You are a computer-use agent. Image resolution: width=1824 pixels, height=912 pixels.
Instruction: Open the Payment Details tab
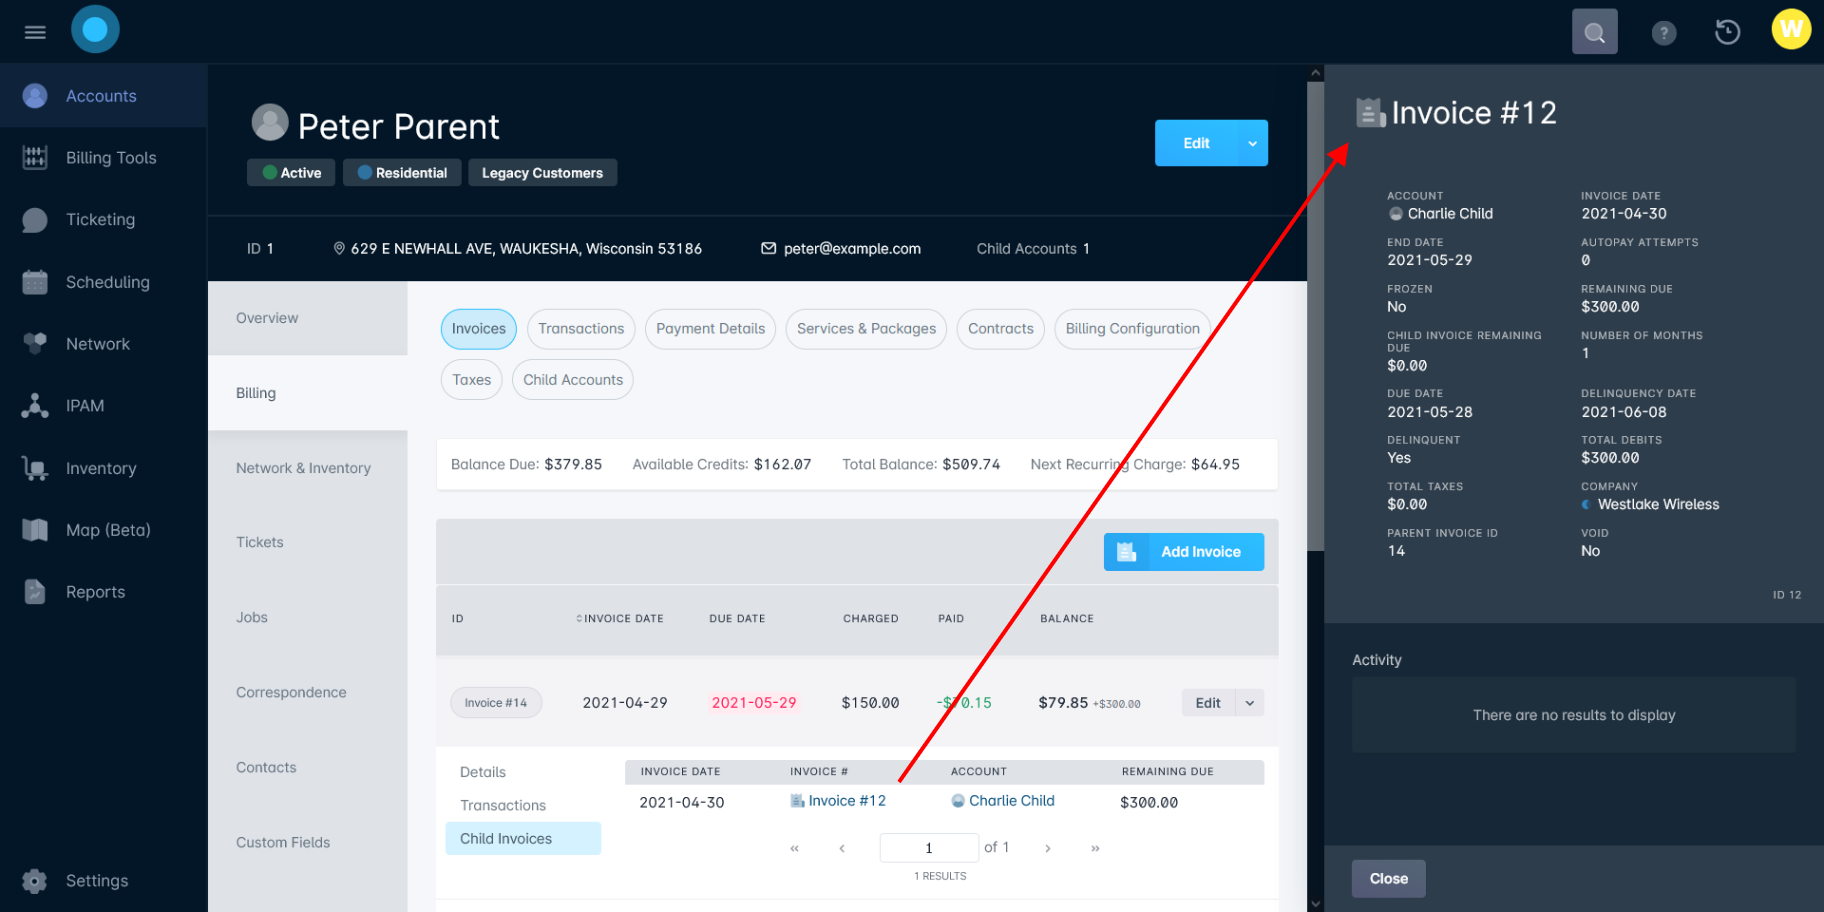(710, 329)
